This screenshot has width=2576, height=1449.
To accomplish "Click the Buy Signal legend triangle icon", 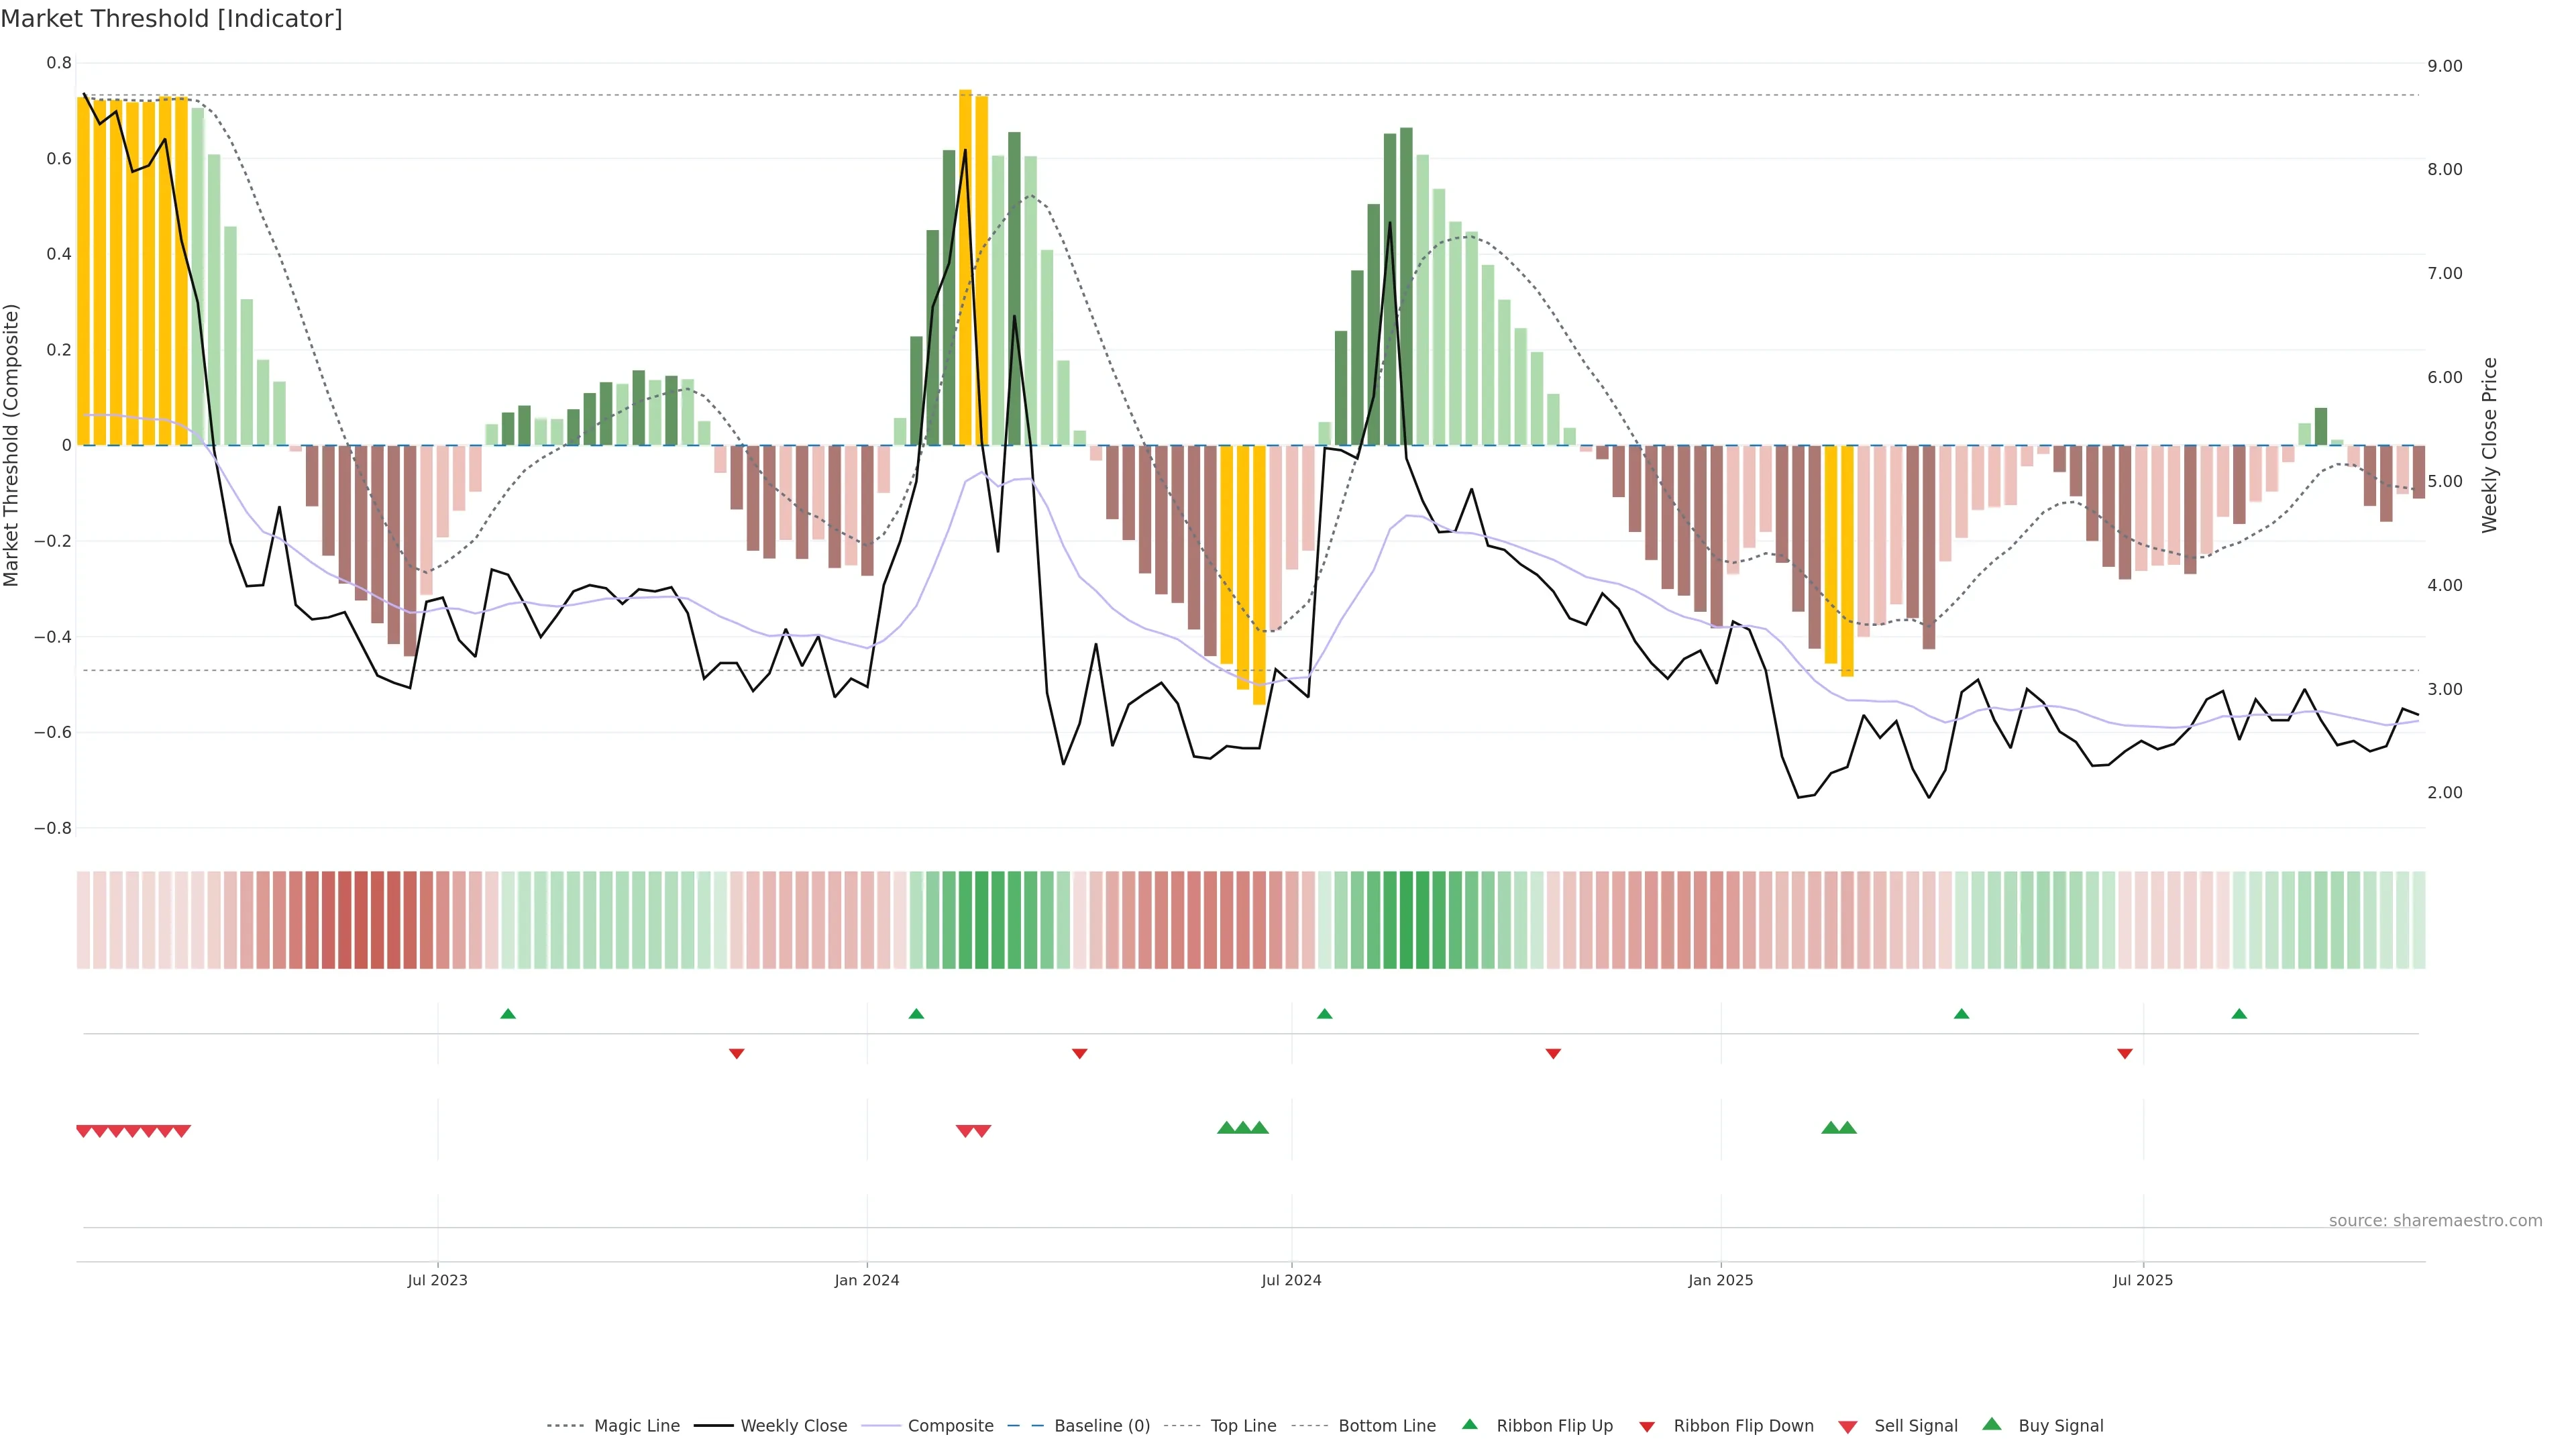I will point(1992,1424).
